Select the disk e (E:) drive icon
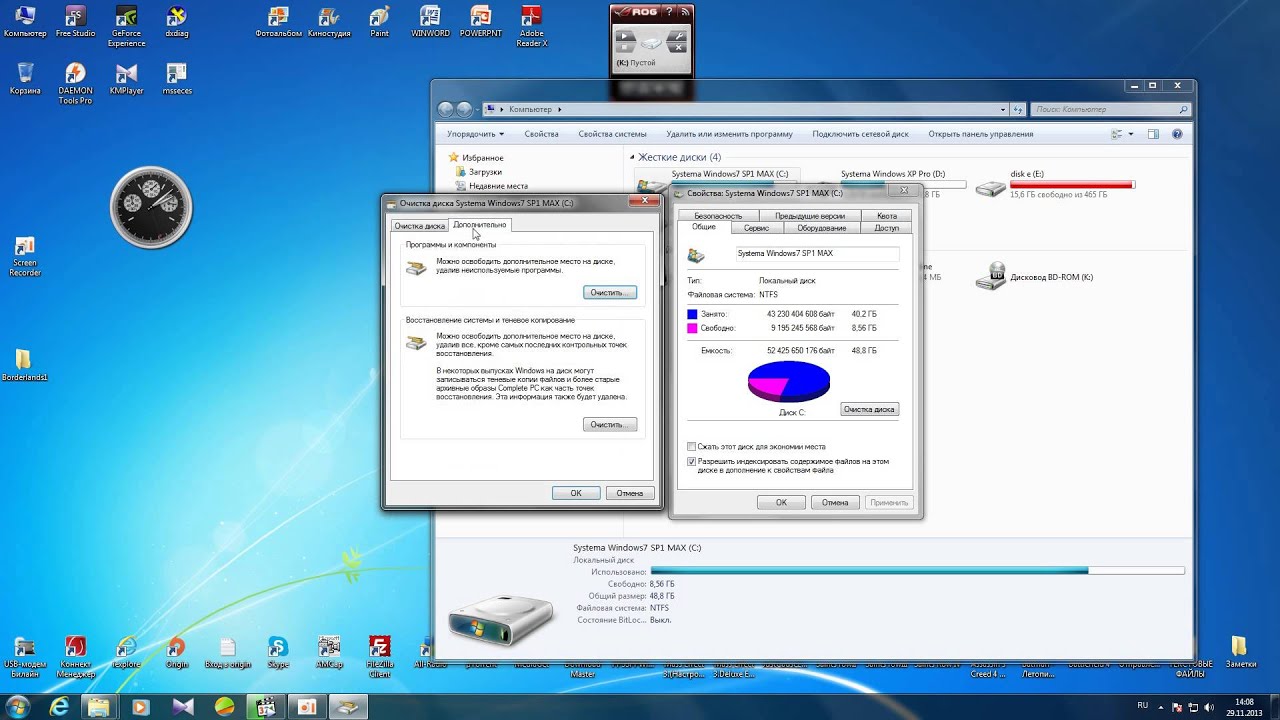 991,188
